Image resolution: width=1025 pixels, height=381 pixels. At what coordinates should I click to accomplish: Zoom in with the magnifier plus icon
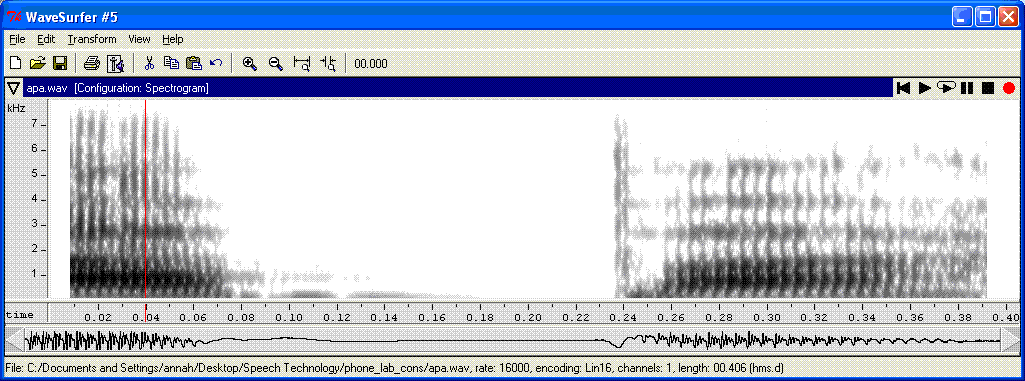coord(249,63)
